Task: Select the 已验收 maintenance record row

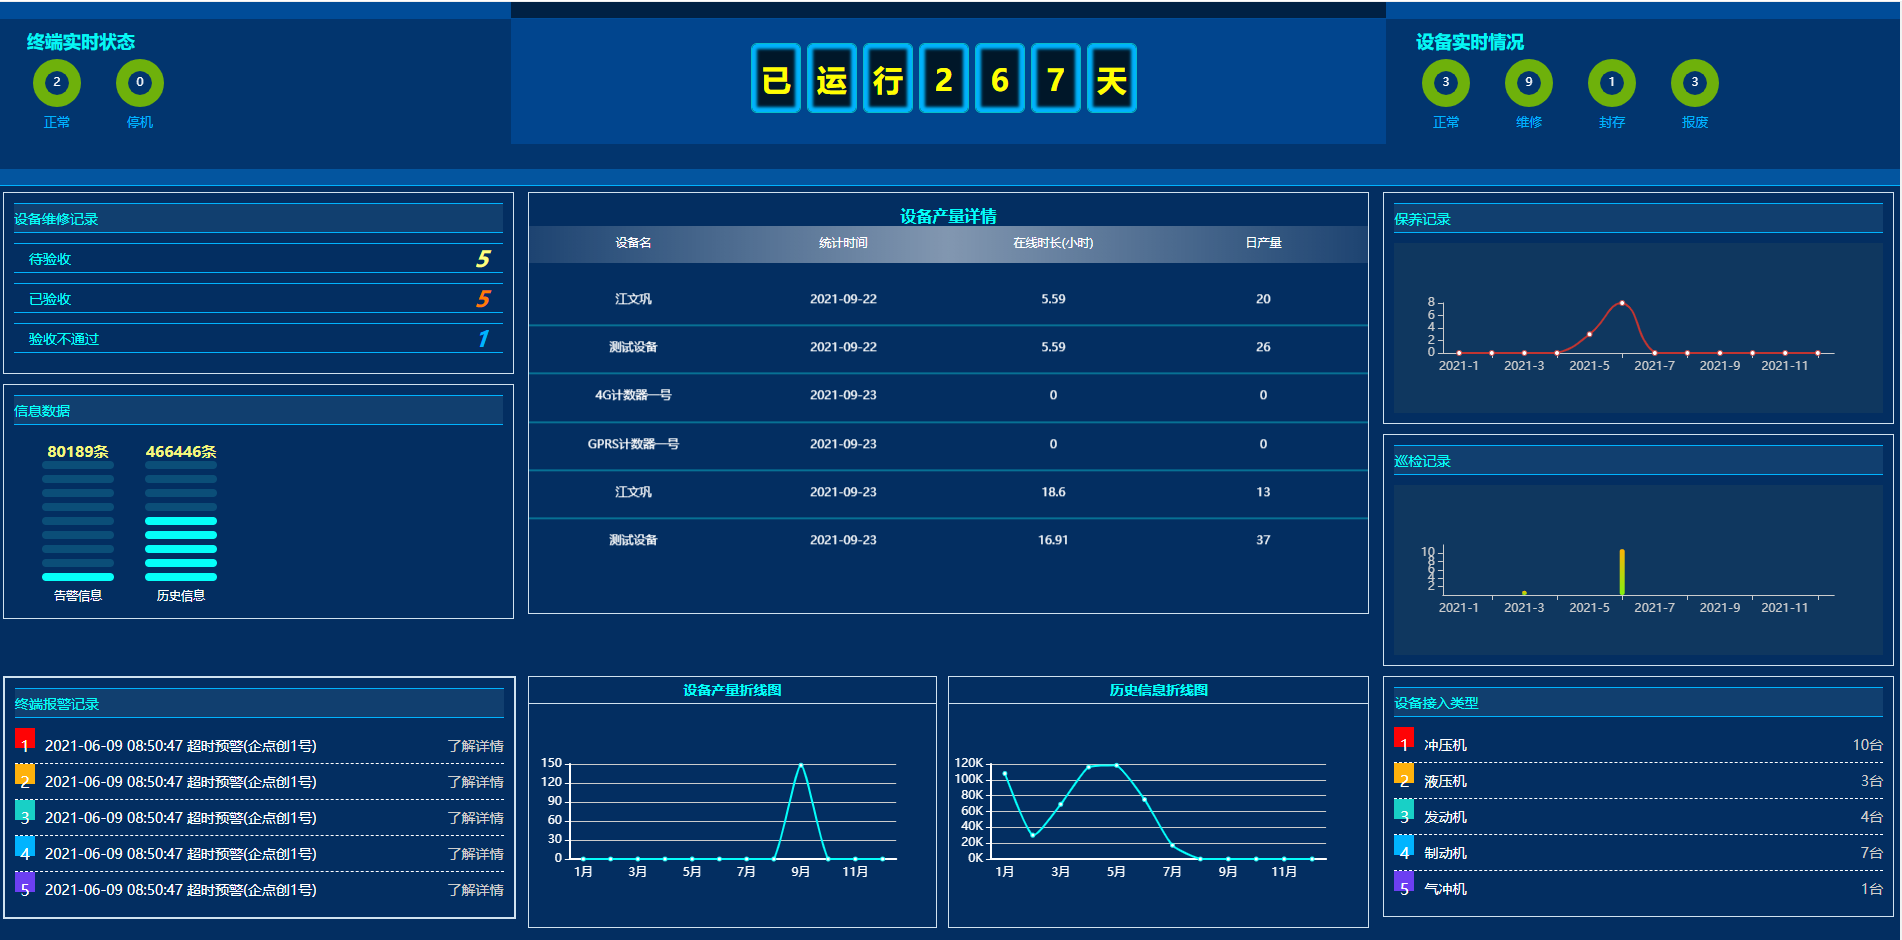Action: pos(258,298)
